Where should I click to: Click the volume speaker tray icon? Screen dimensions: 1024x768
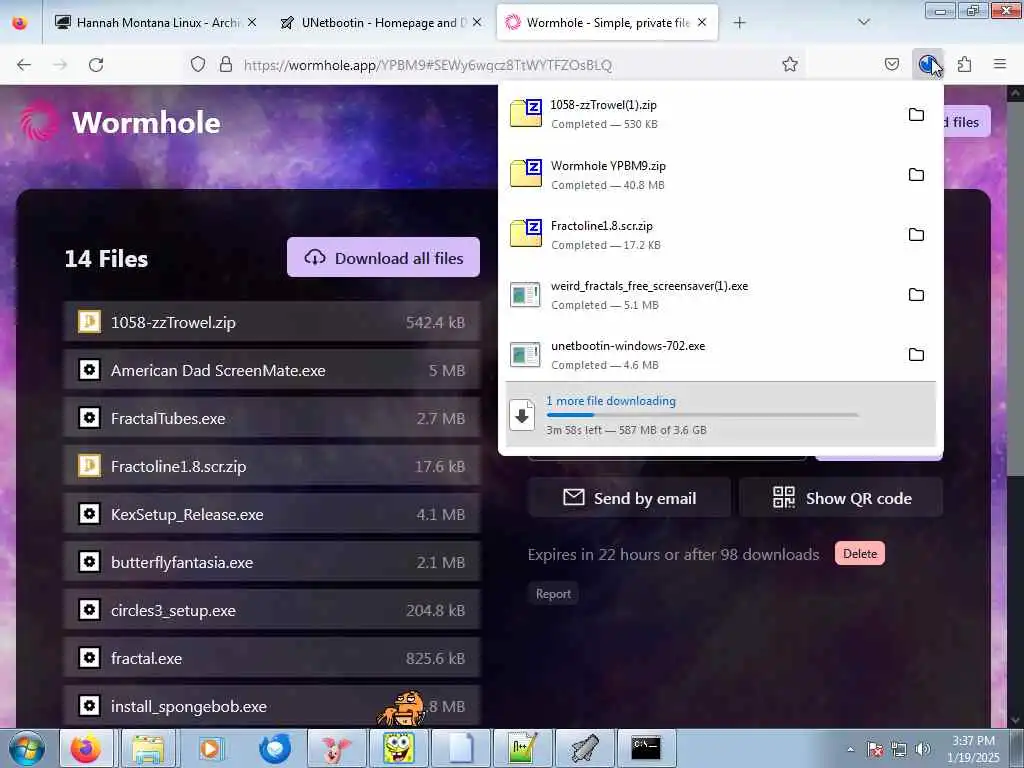tap(923, 749)
